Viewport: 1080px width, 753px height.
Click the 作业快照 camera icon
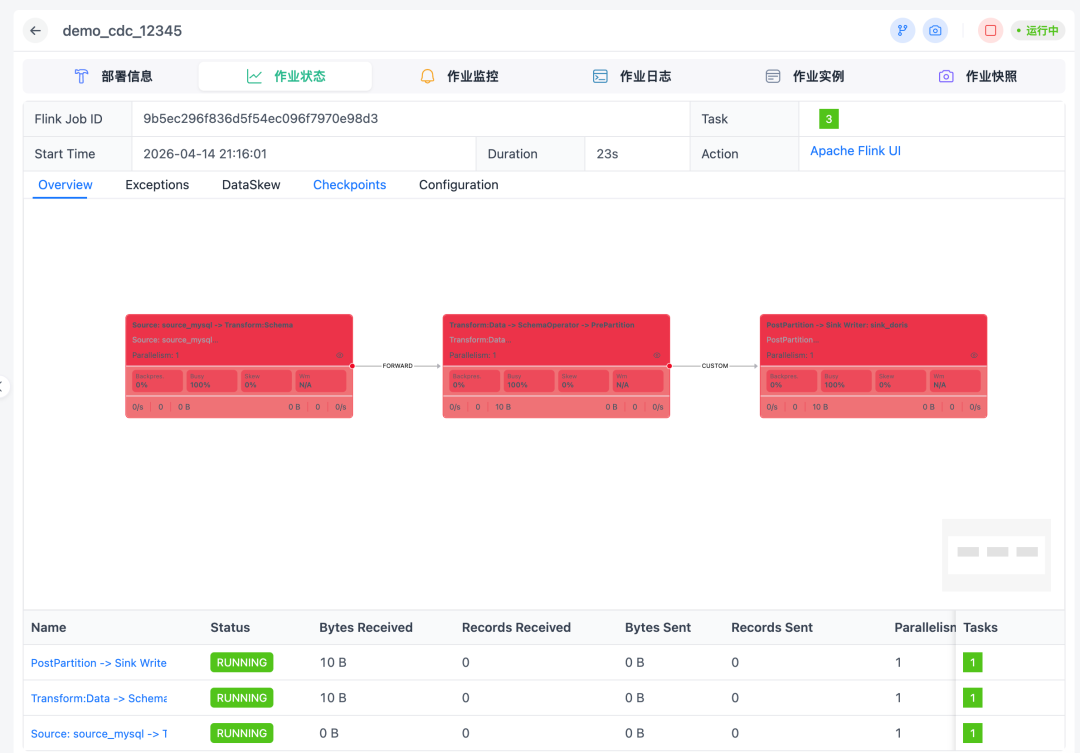click(946, 76)
